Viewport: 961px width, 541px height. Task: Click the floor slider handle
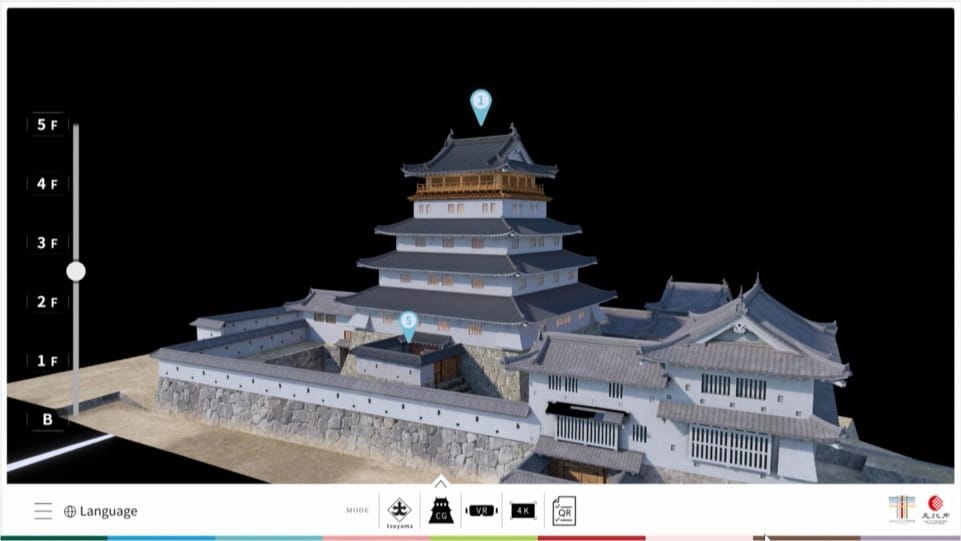[76, 271]
